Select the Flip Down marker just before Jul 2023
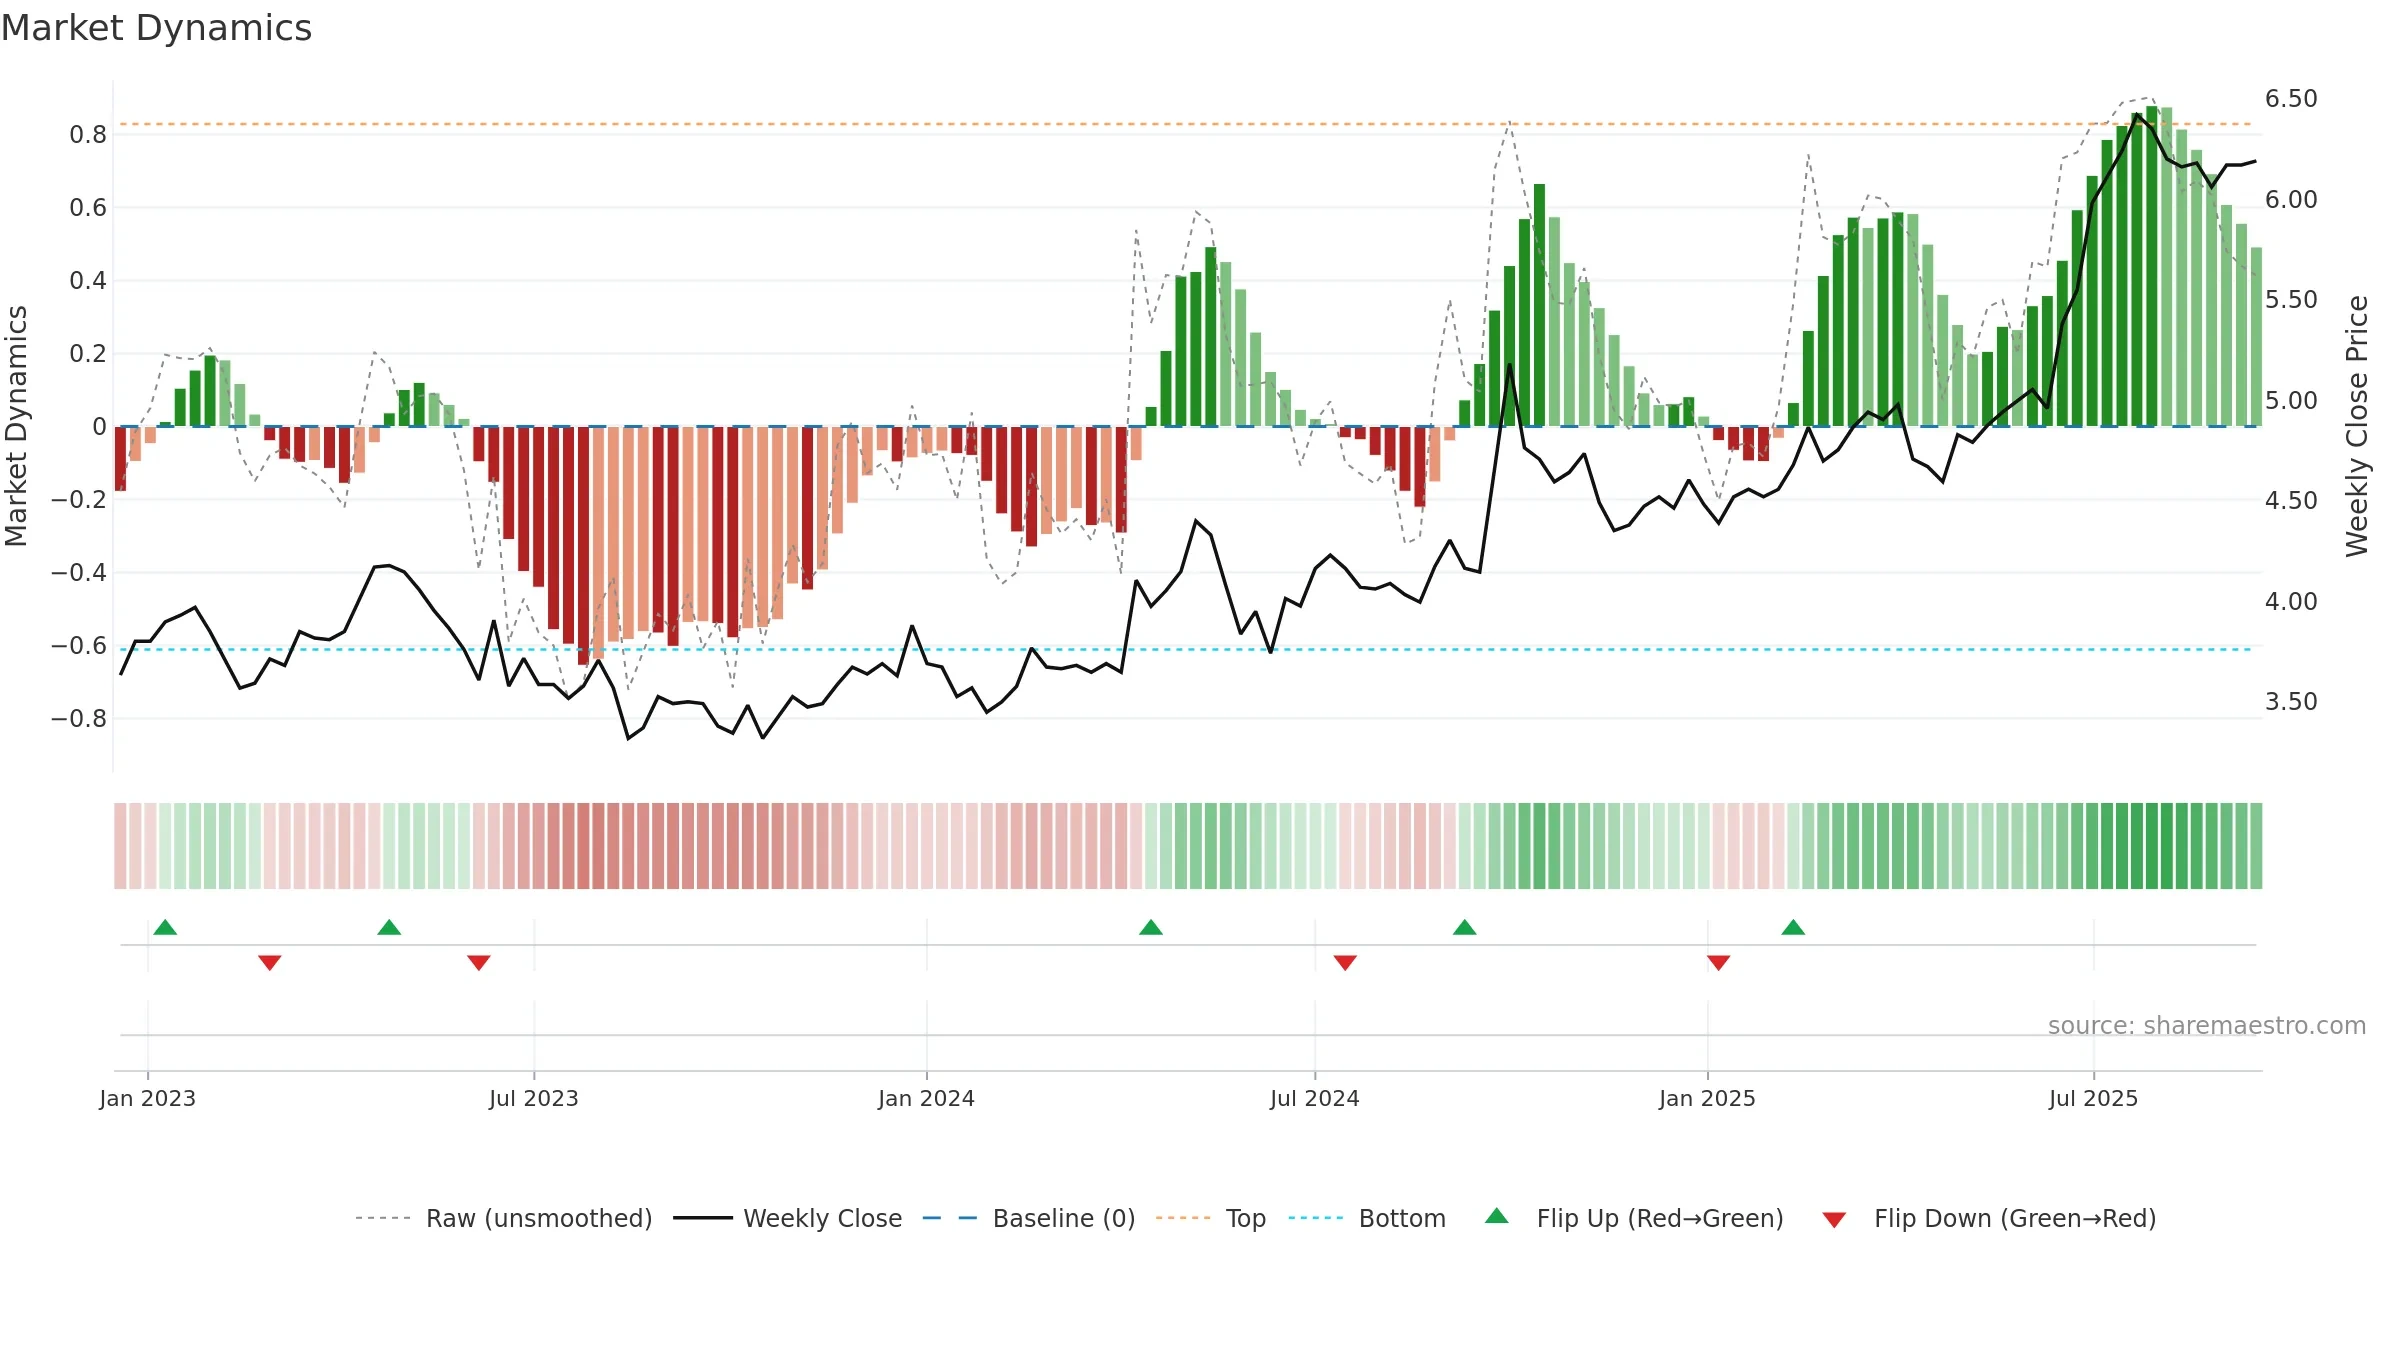 (x=479, y=962)
